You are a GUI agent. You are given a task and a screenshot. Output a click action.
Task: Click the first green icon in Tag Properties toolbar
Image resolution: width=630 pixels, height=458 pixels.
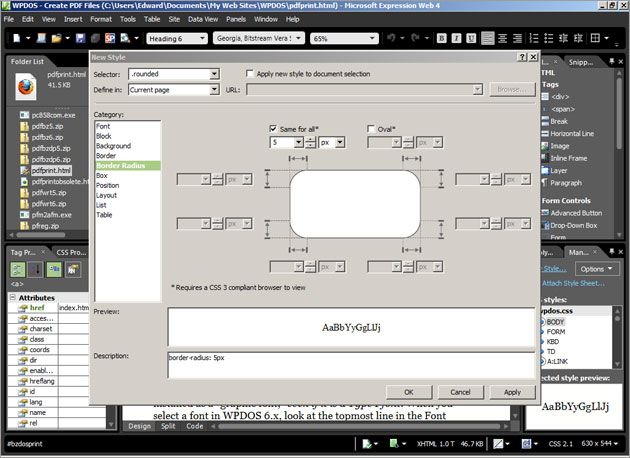[17, 270]
